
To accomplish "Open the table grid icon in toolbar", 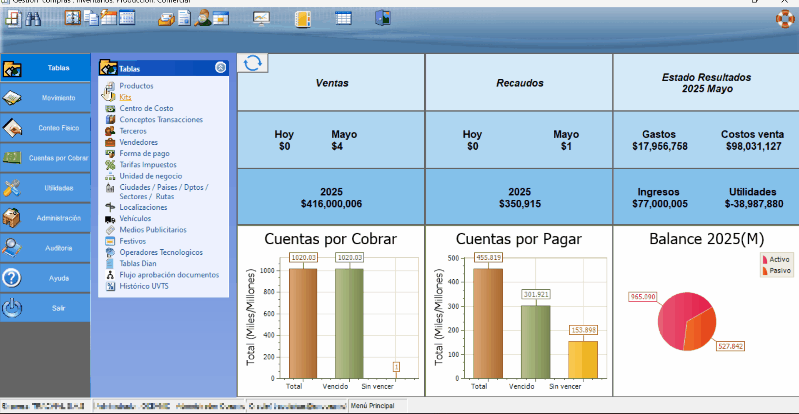I will [343, 18].
